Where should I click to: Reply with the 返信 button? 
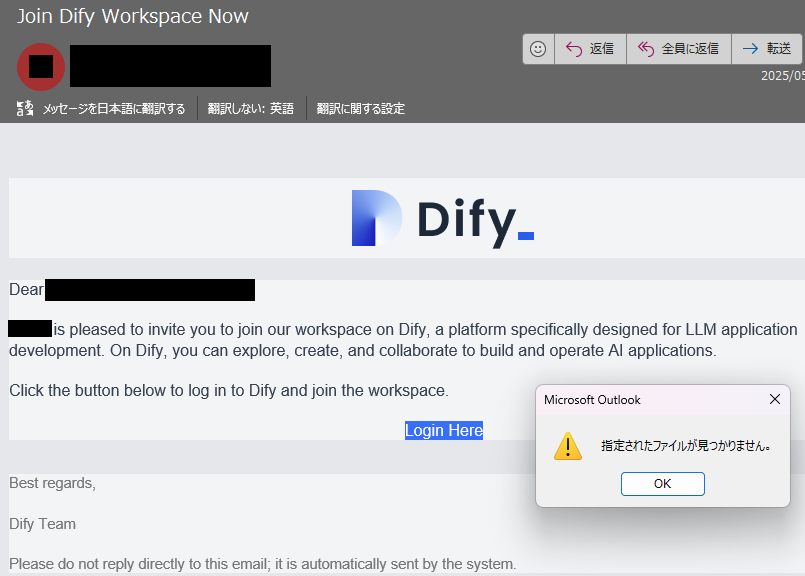[590, 49]
